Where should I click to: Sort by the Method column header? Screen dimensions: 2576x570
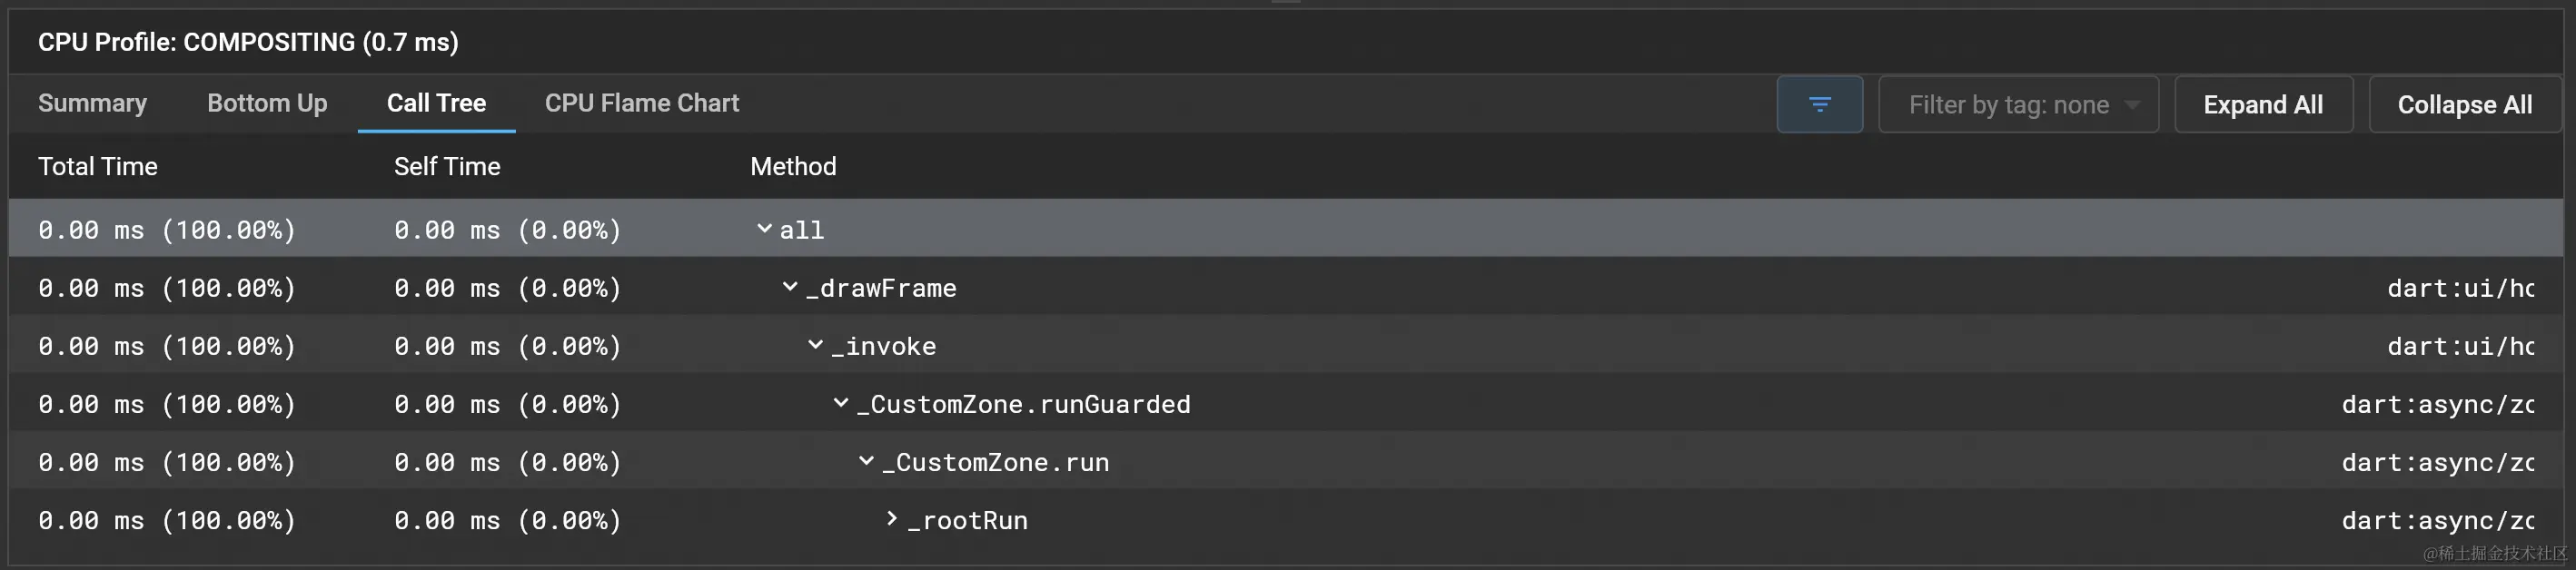793,166
